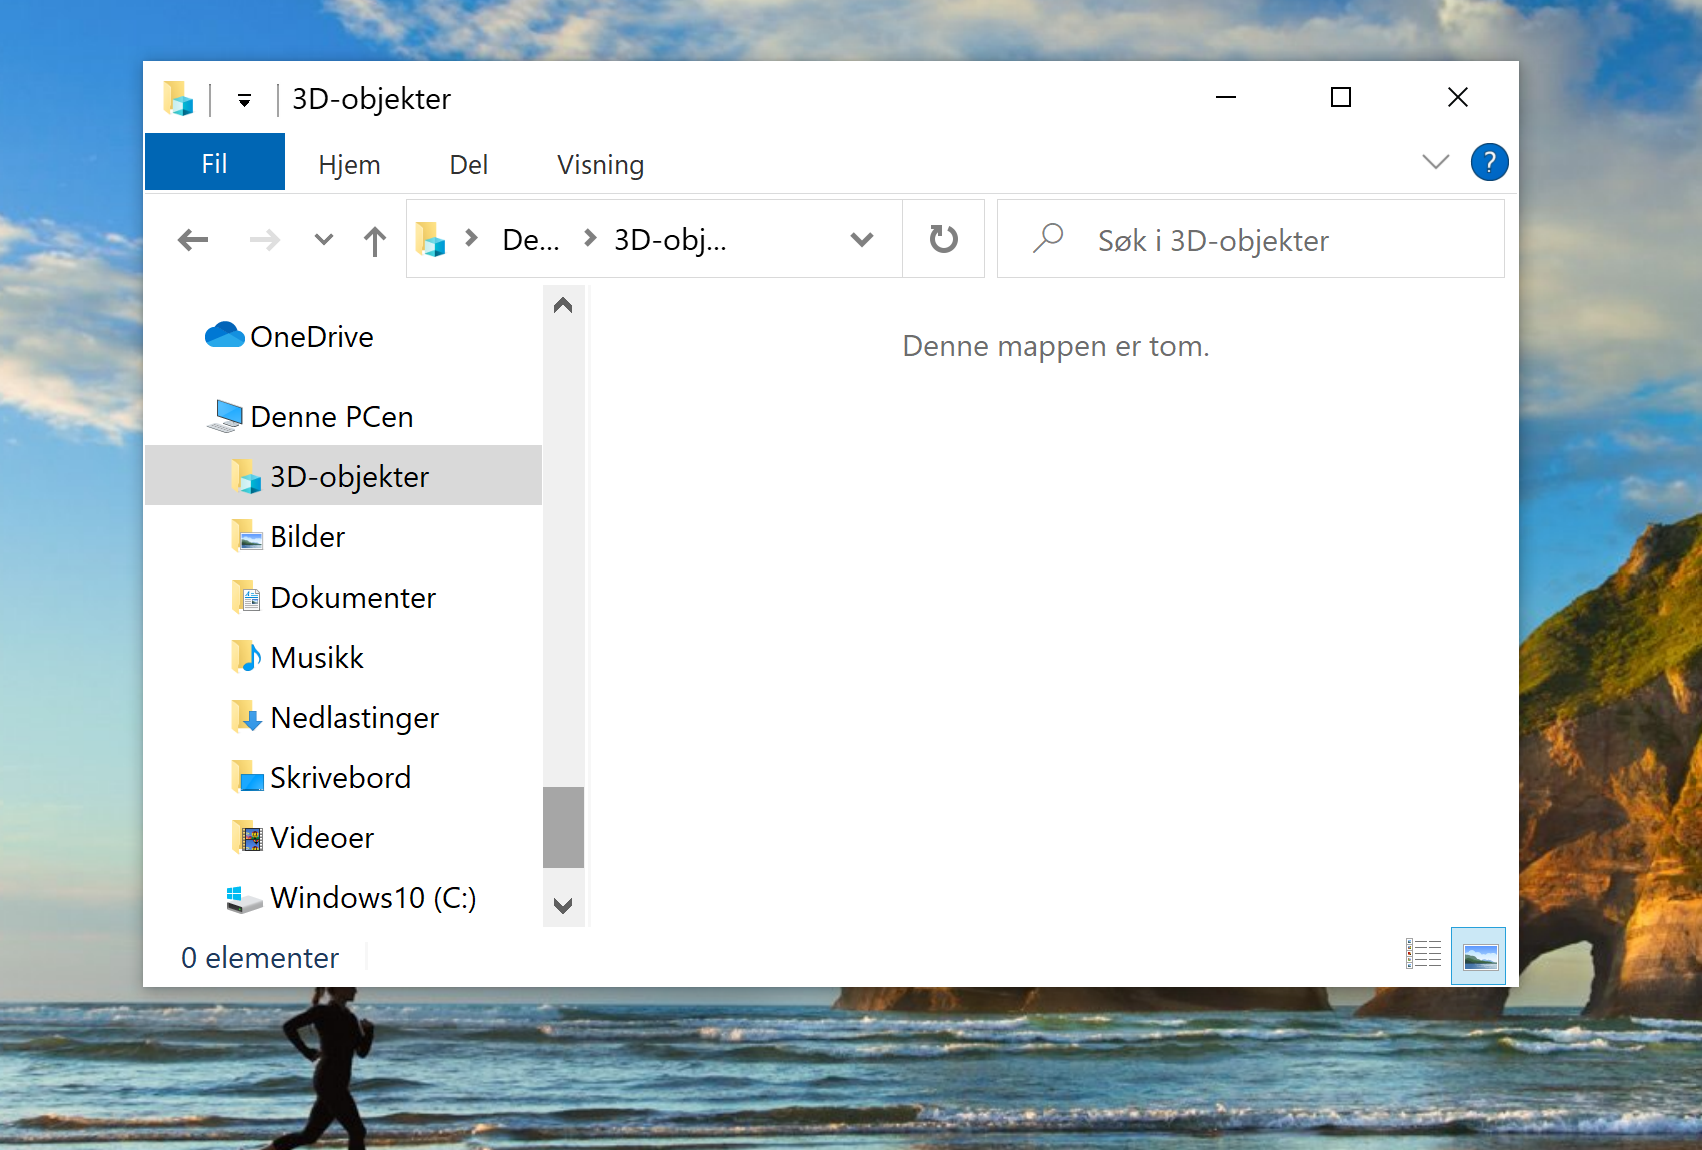The width and height of the screenshot is (1702, 1150).
Task: Go up one folder level
Action: [374, 239]
